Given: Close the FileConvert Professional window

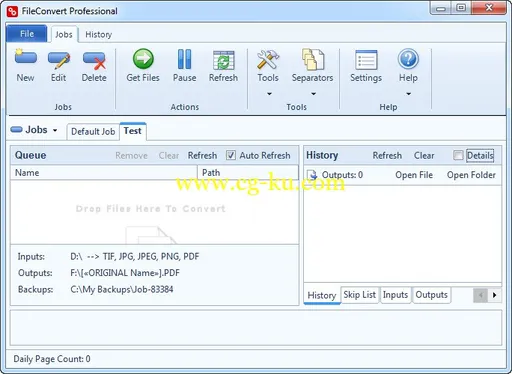Looking at the screenshot, I should pos(489,8).
